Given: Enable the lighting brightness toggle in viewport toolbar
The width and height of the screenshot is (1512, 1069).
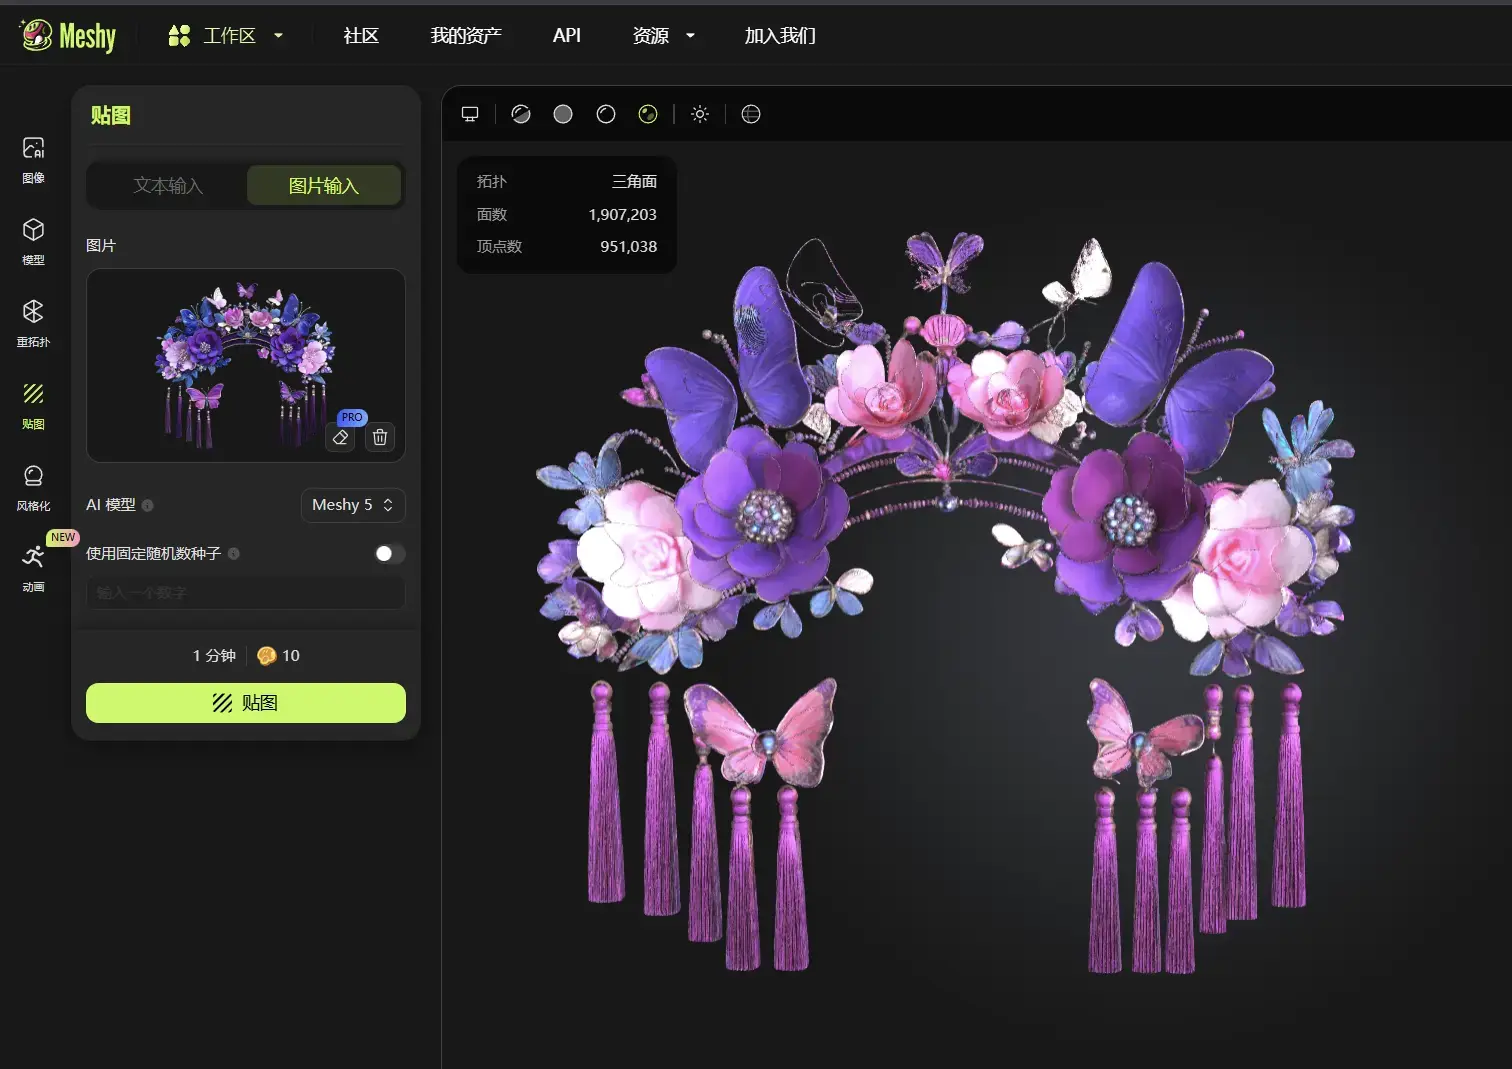Looking at the screenshot, I should pos(700,113).
